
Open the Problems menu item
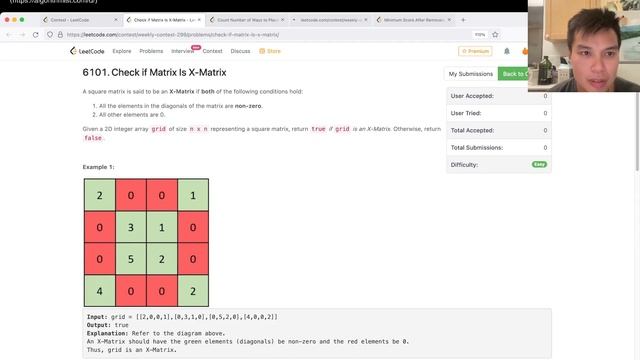151,51
